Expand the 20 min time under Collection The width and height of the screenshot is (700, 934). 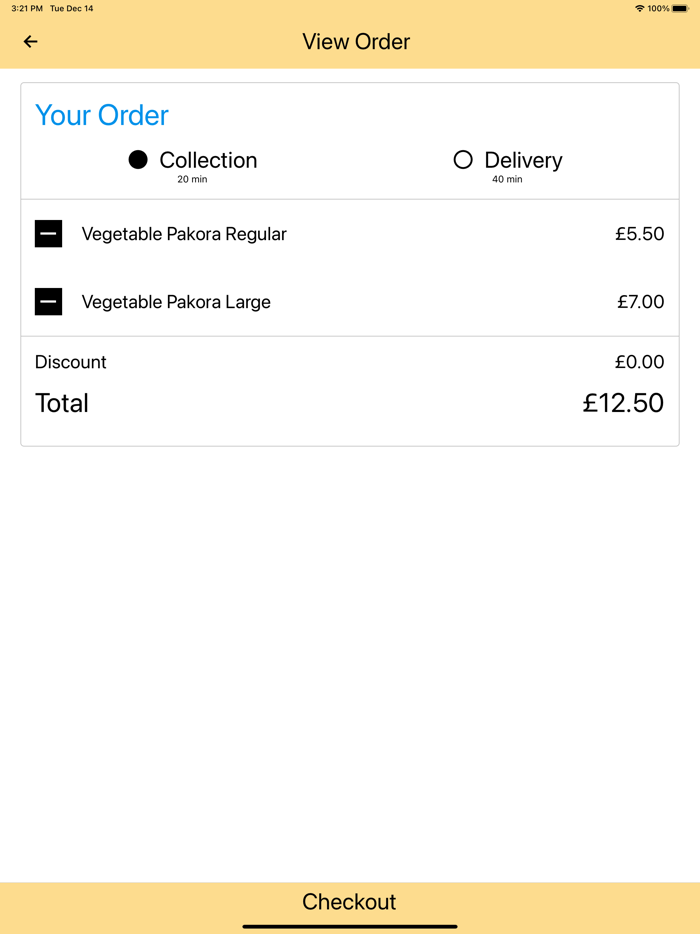(x=195, y=181)
